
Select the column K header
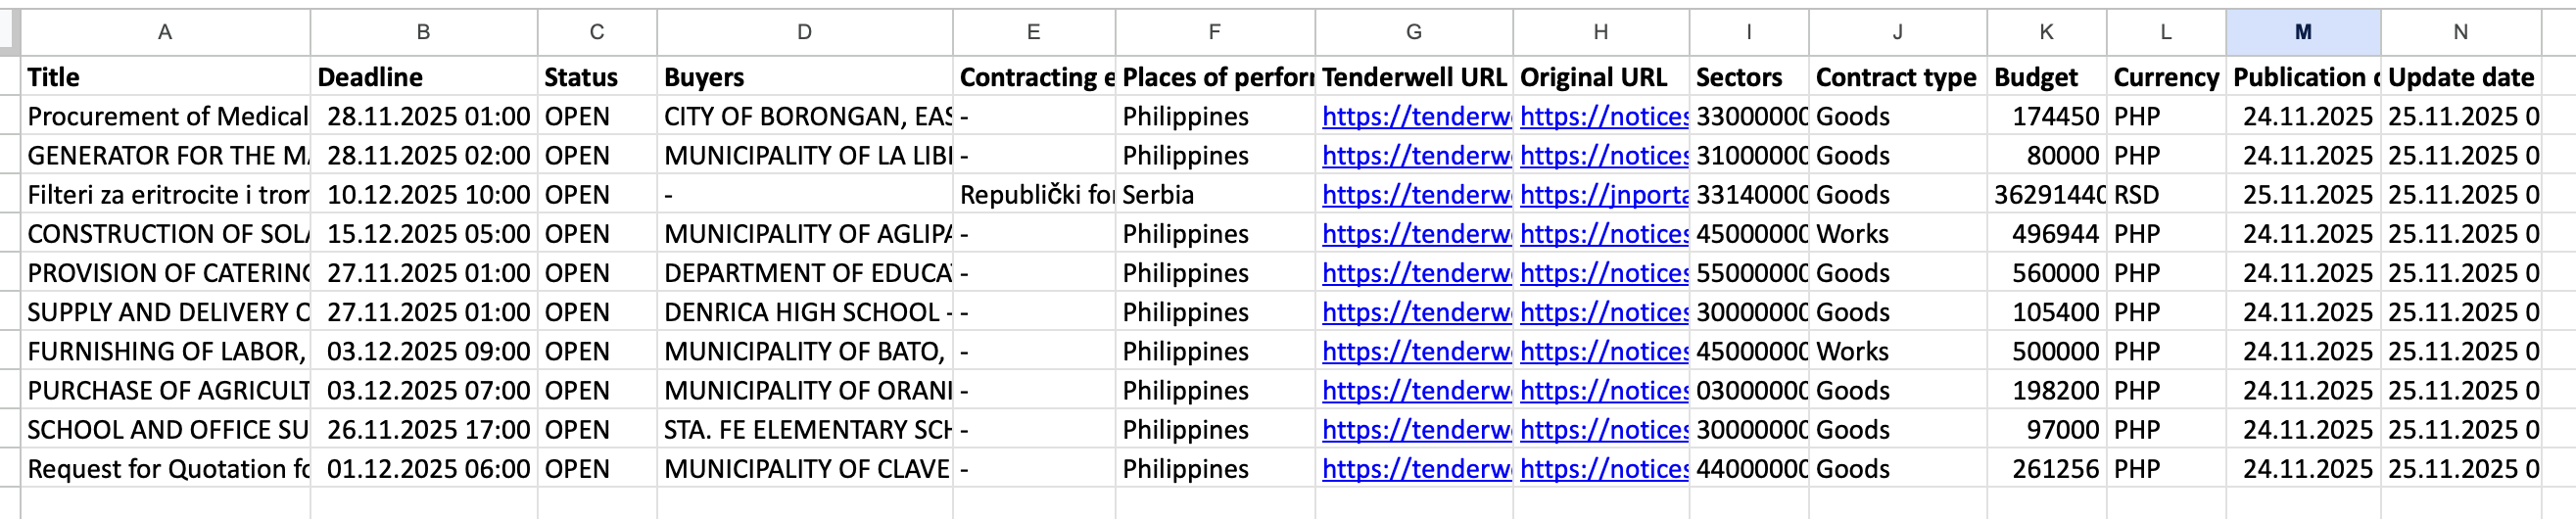pos(2045,32)
